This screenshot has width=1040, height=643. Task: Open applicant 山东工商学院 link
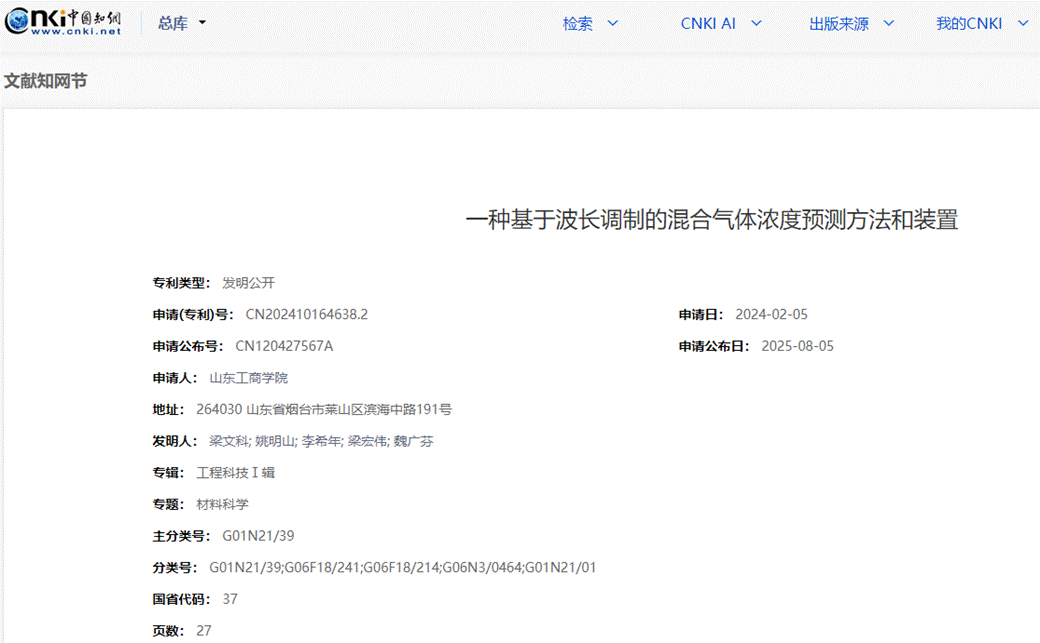248,378
